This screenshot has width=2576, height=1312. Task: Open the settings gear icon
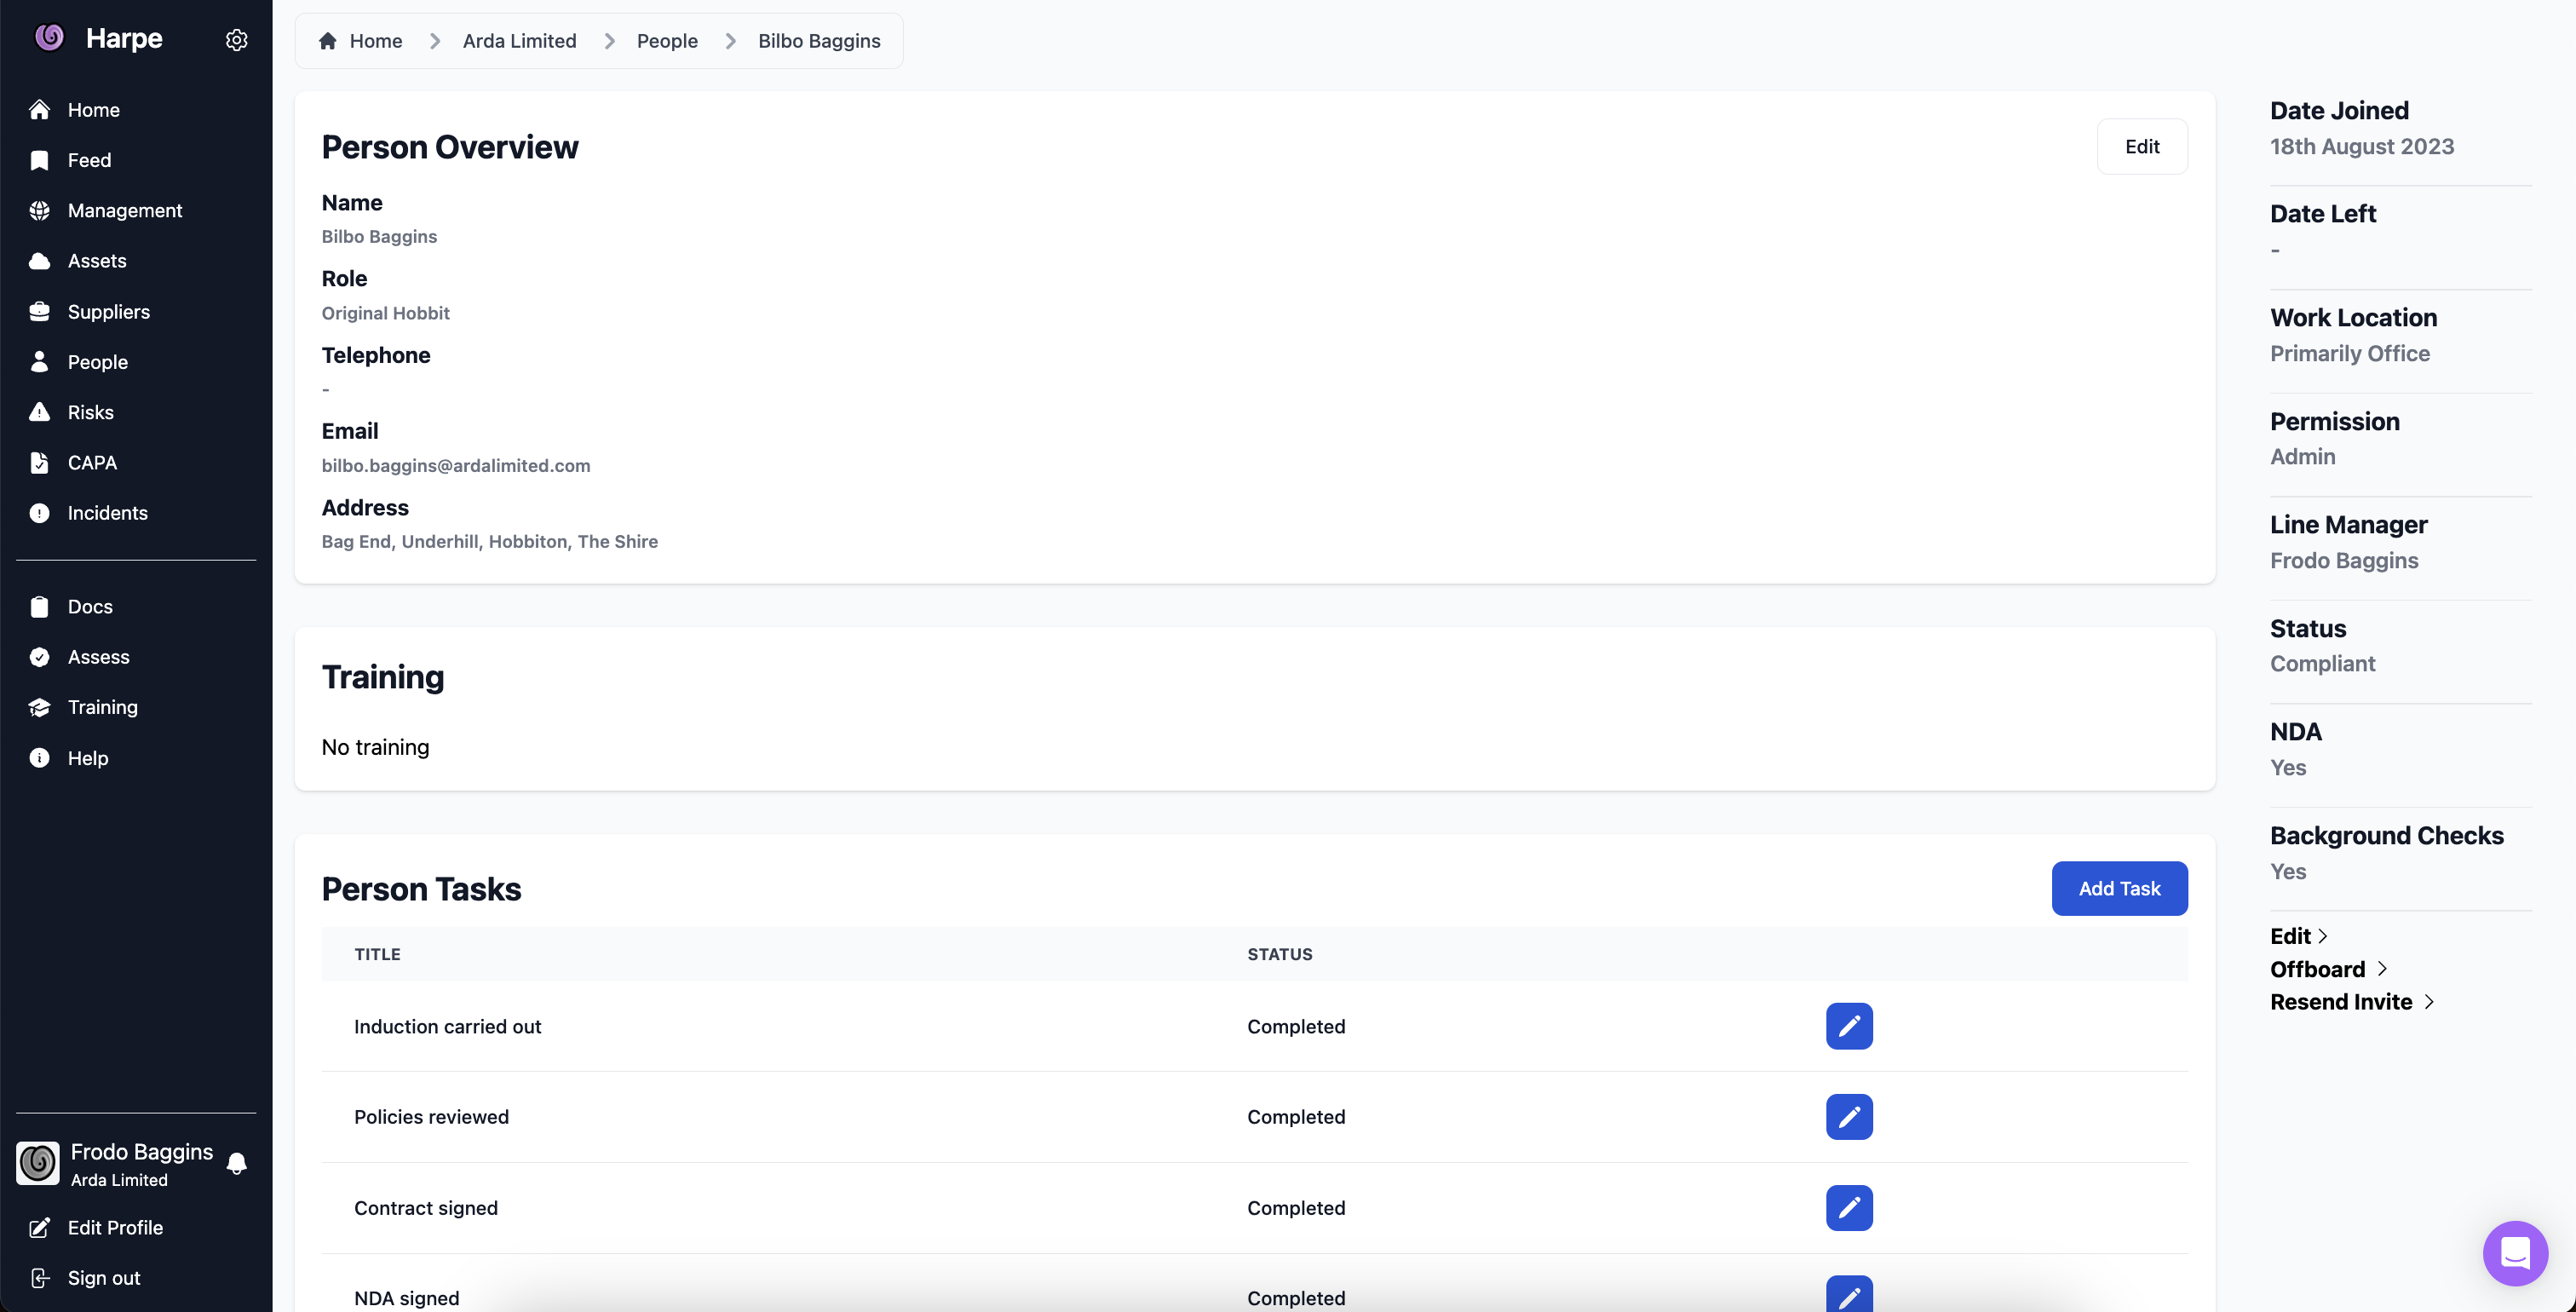pos(236,40)
